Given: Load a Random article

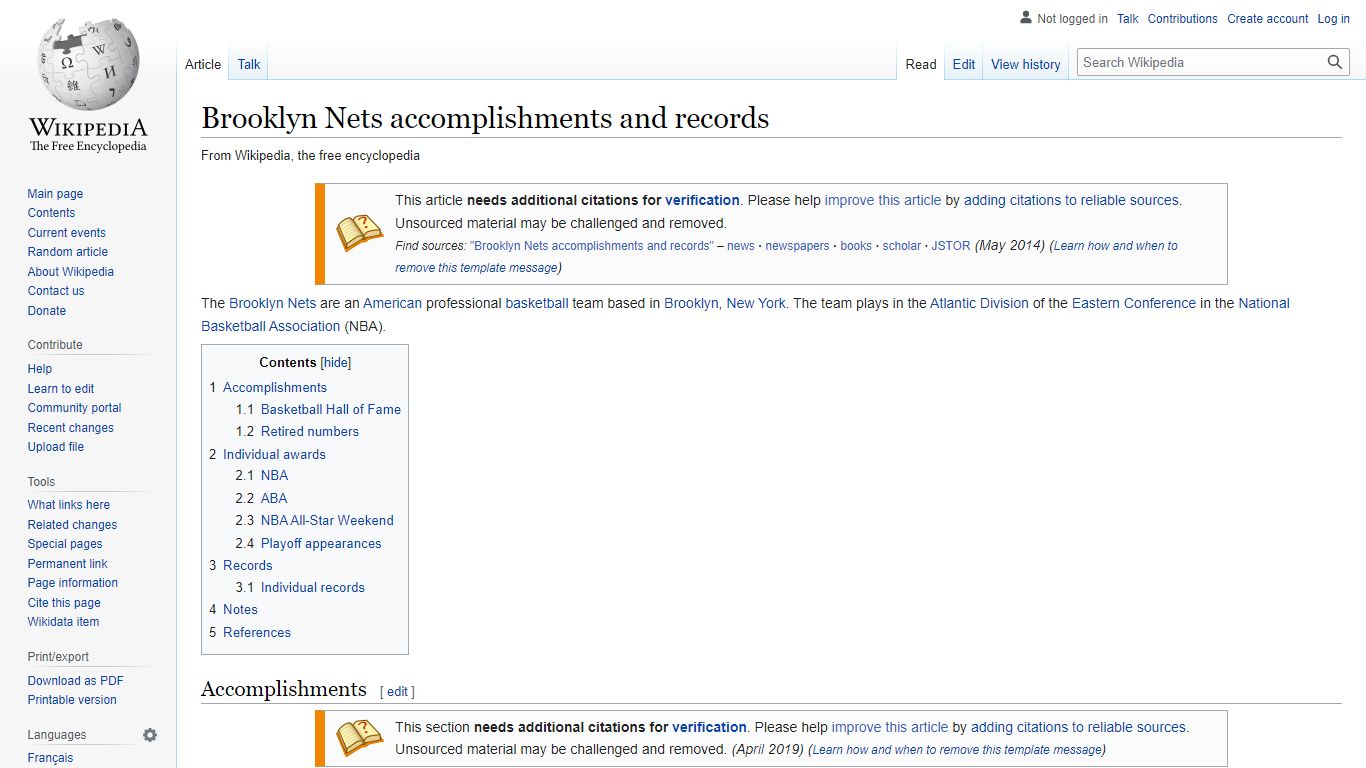Looking at the screenshot, I should click(67, 252).
